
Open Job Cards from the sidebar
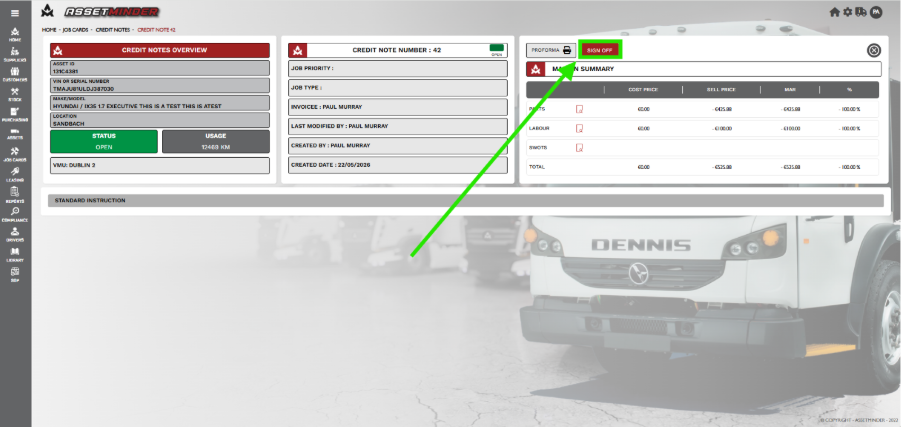tap(15, 155)
